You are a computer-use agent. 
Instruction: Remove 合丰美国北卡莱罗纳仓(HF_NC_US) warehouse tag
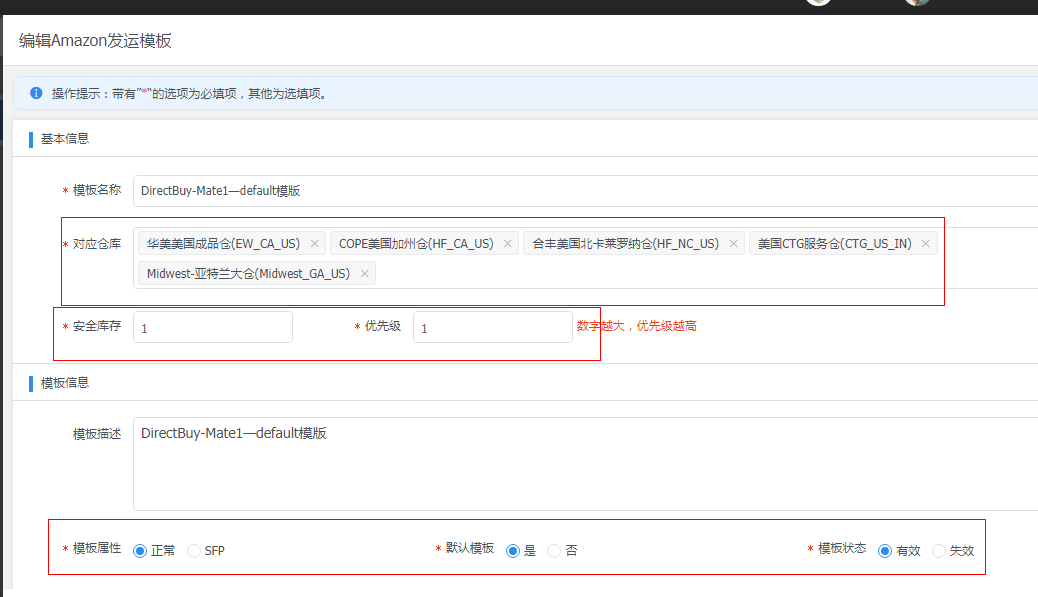(x=733, y=244)
